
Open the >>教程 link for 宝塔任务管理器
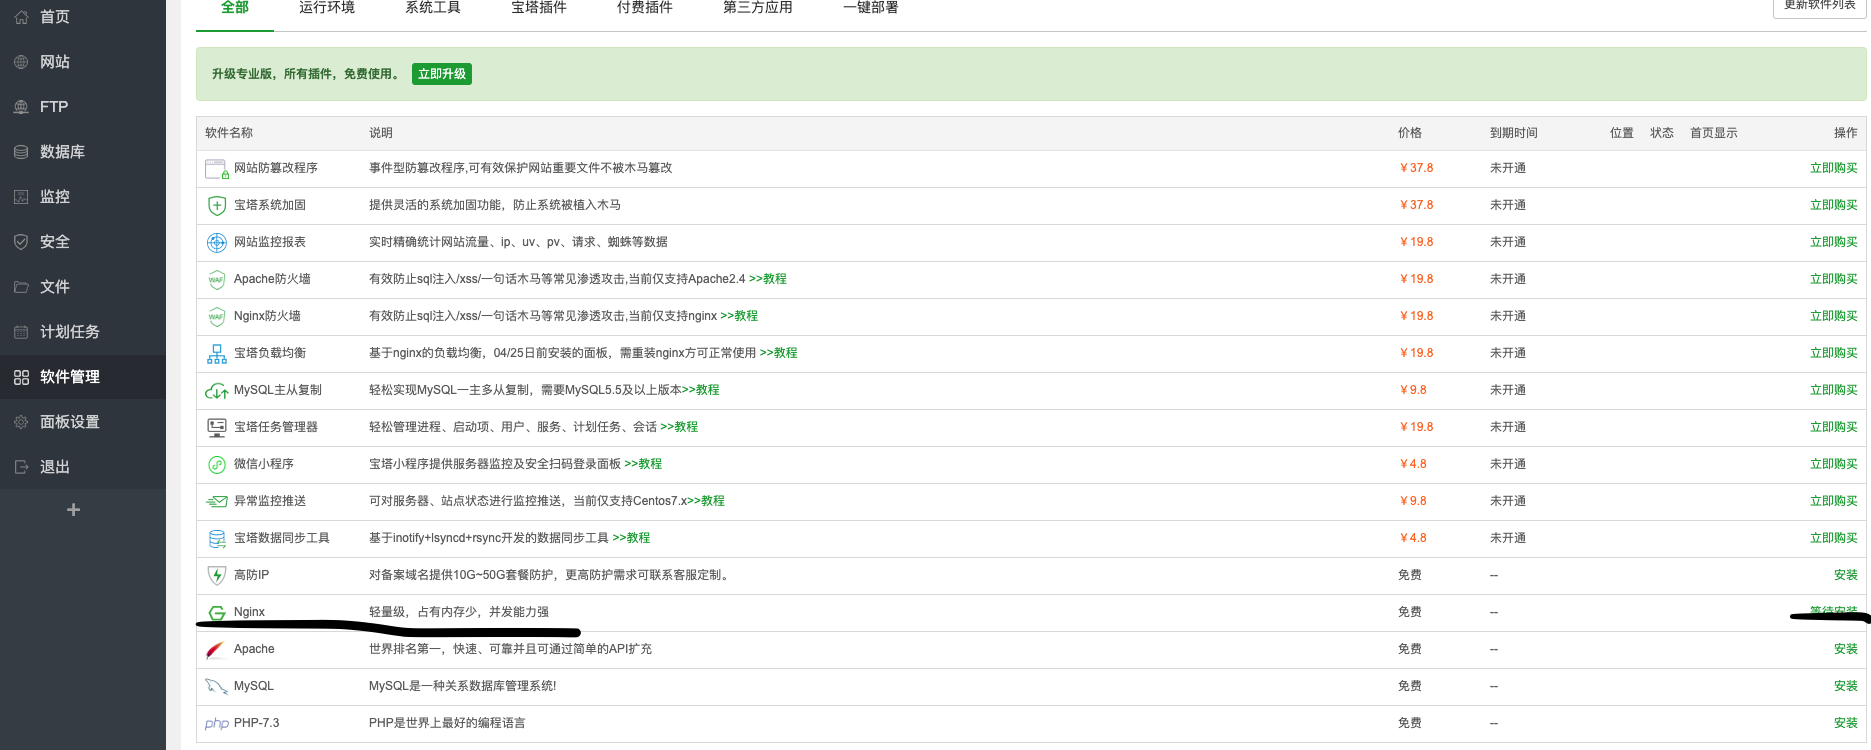coord(679,427)
